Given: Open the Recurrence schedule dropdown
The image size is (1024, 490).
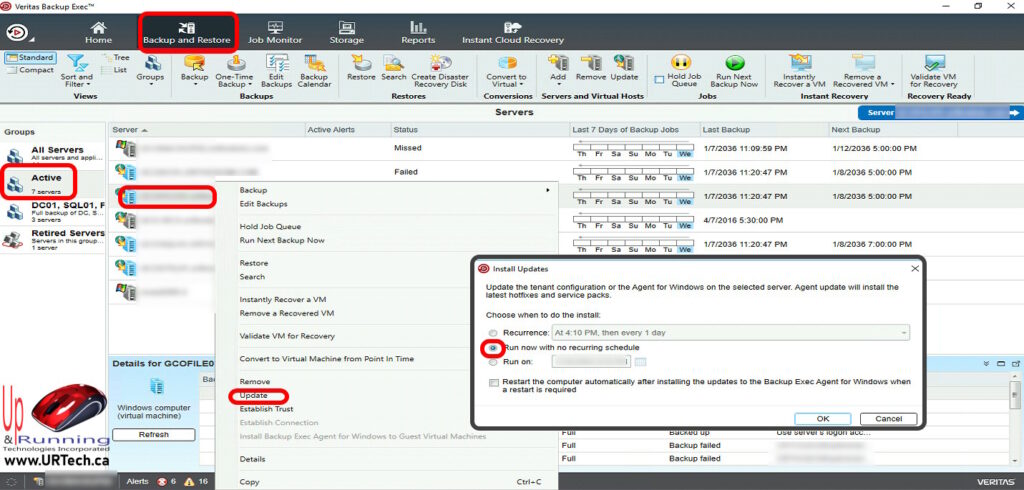Looking at the screenshot, I should tap(904, 332).
